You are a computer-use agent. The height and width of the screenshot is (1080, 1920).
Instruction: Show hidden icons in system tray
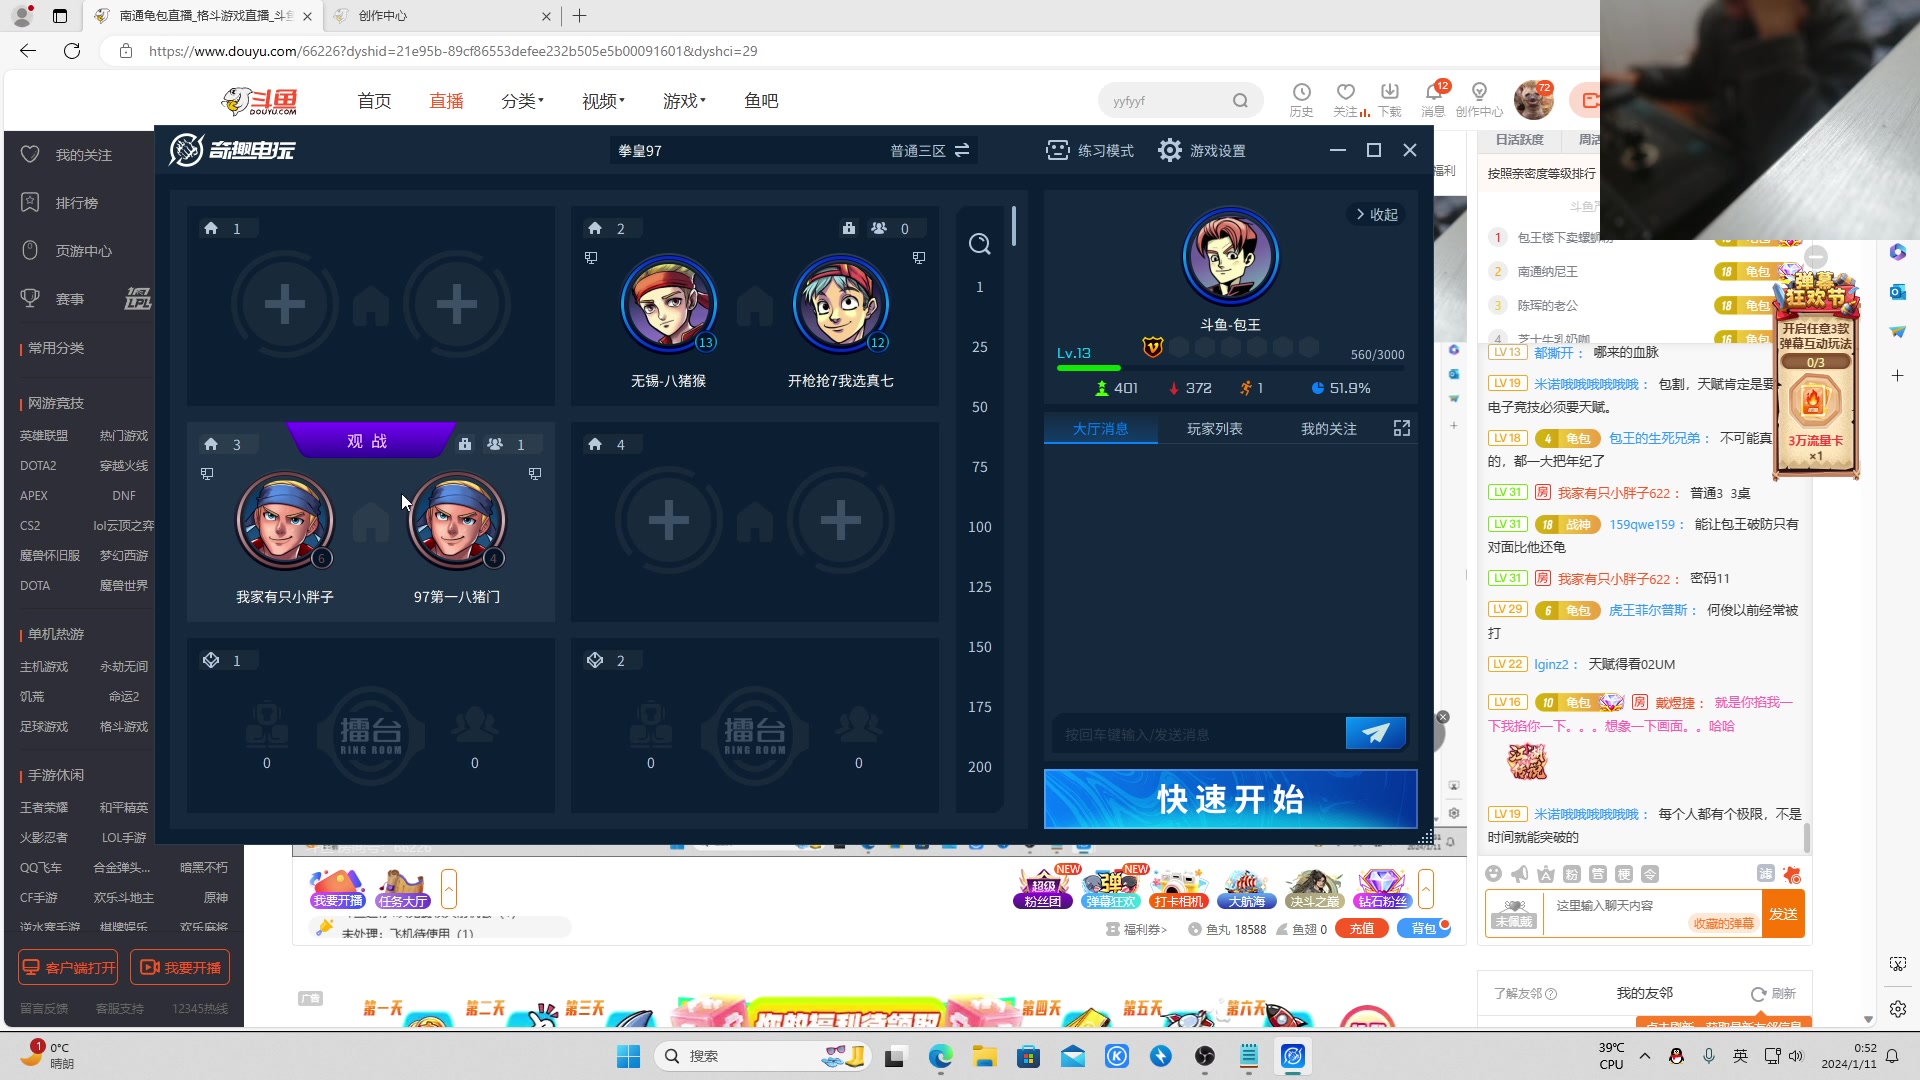pos(1645,1056)
